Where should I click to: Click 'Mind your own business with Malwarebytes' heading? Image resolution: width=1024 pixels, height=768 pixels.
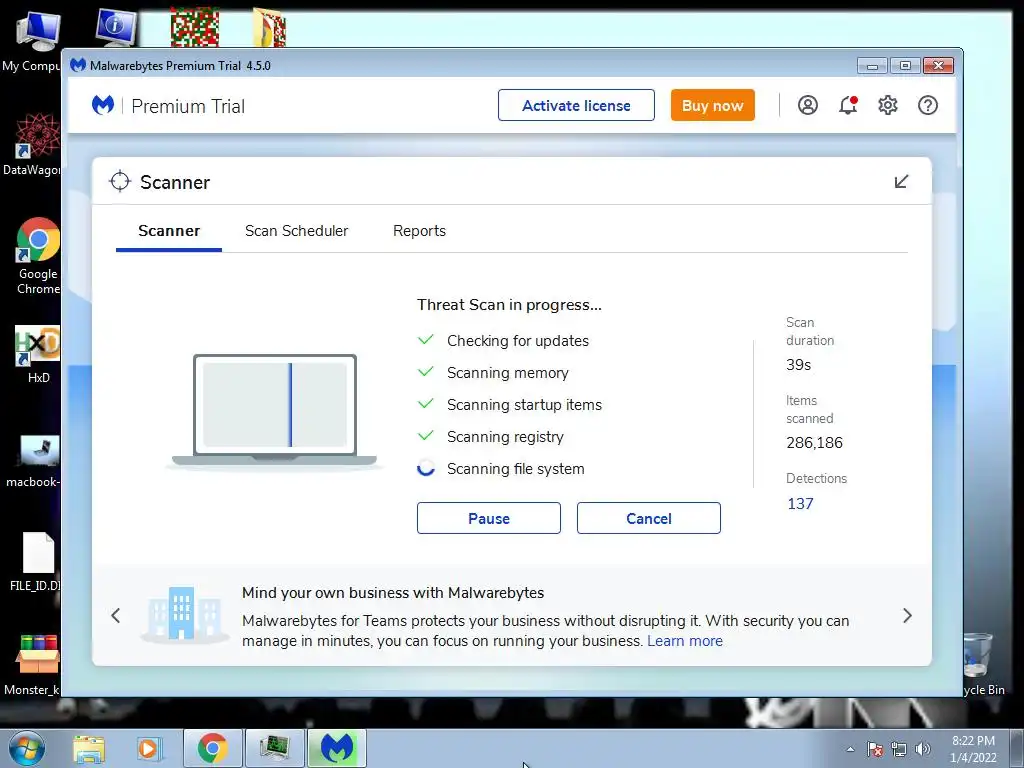393,592
